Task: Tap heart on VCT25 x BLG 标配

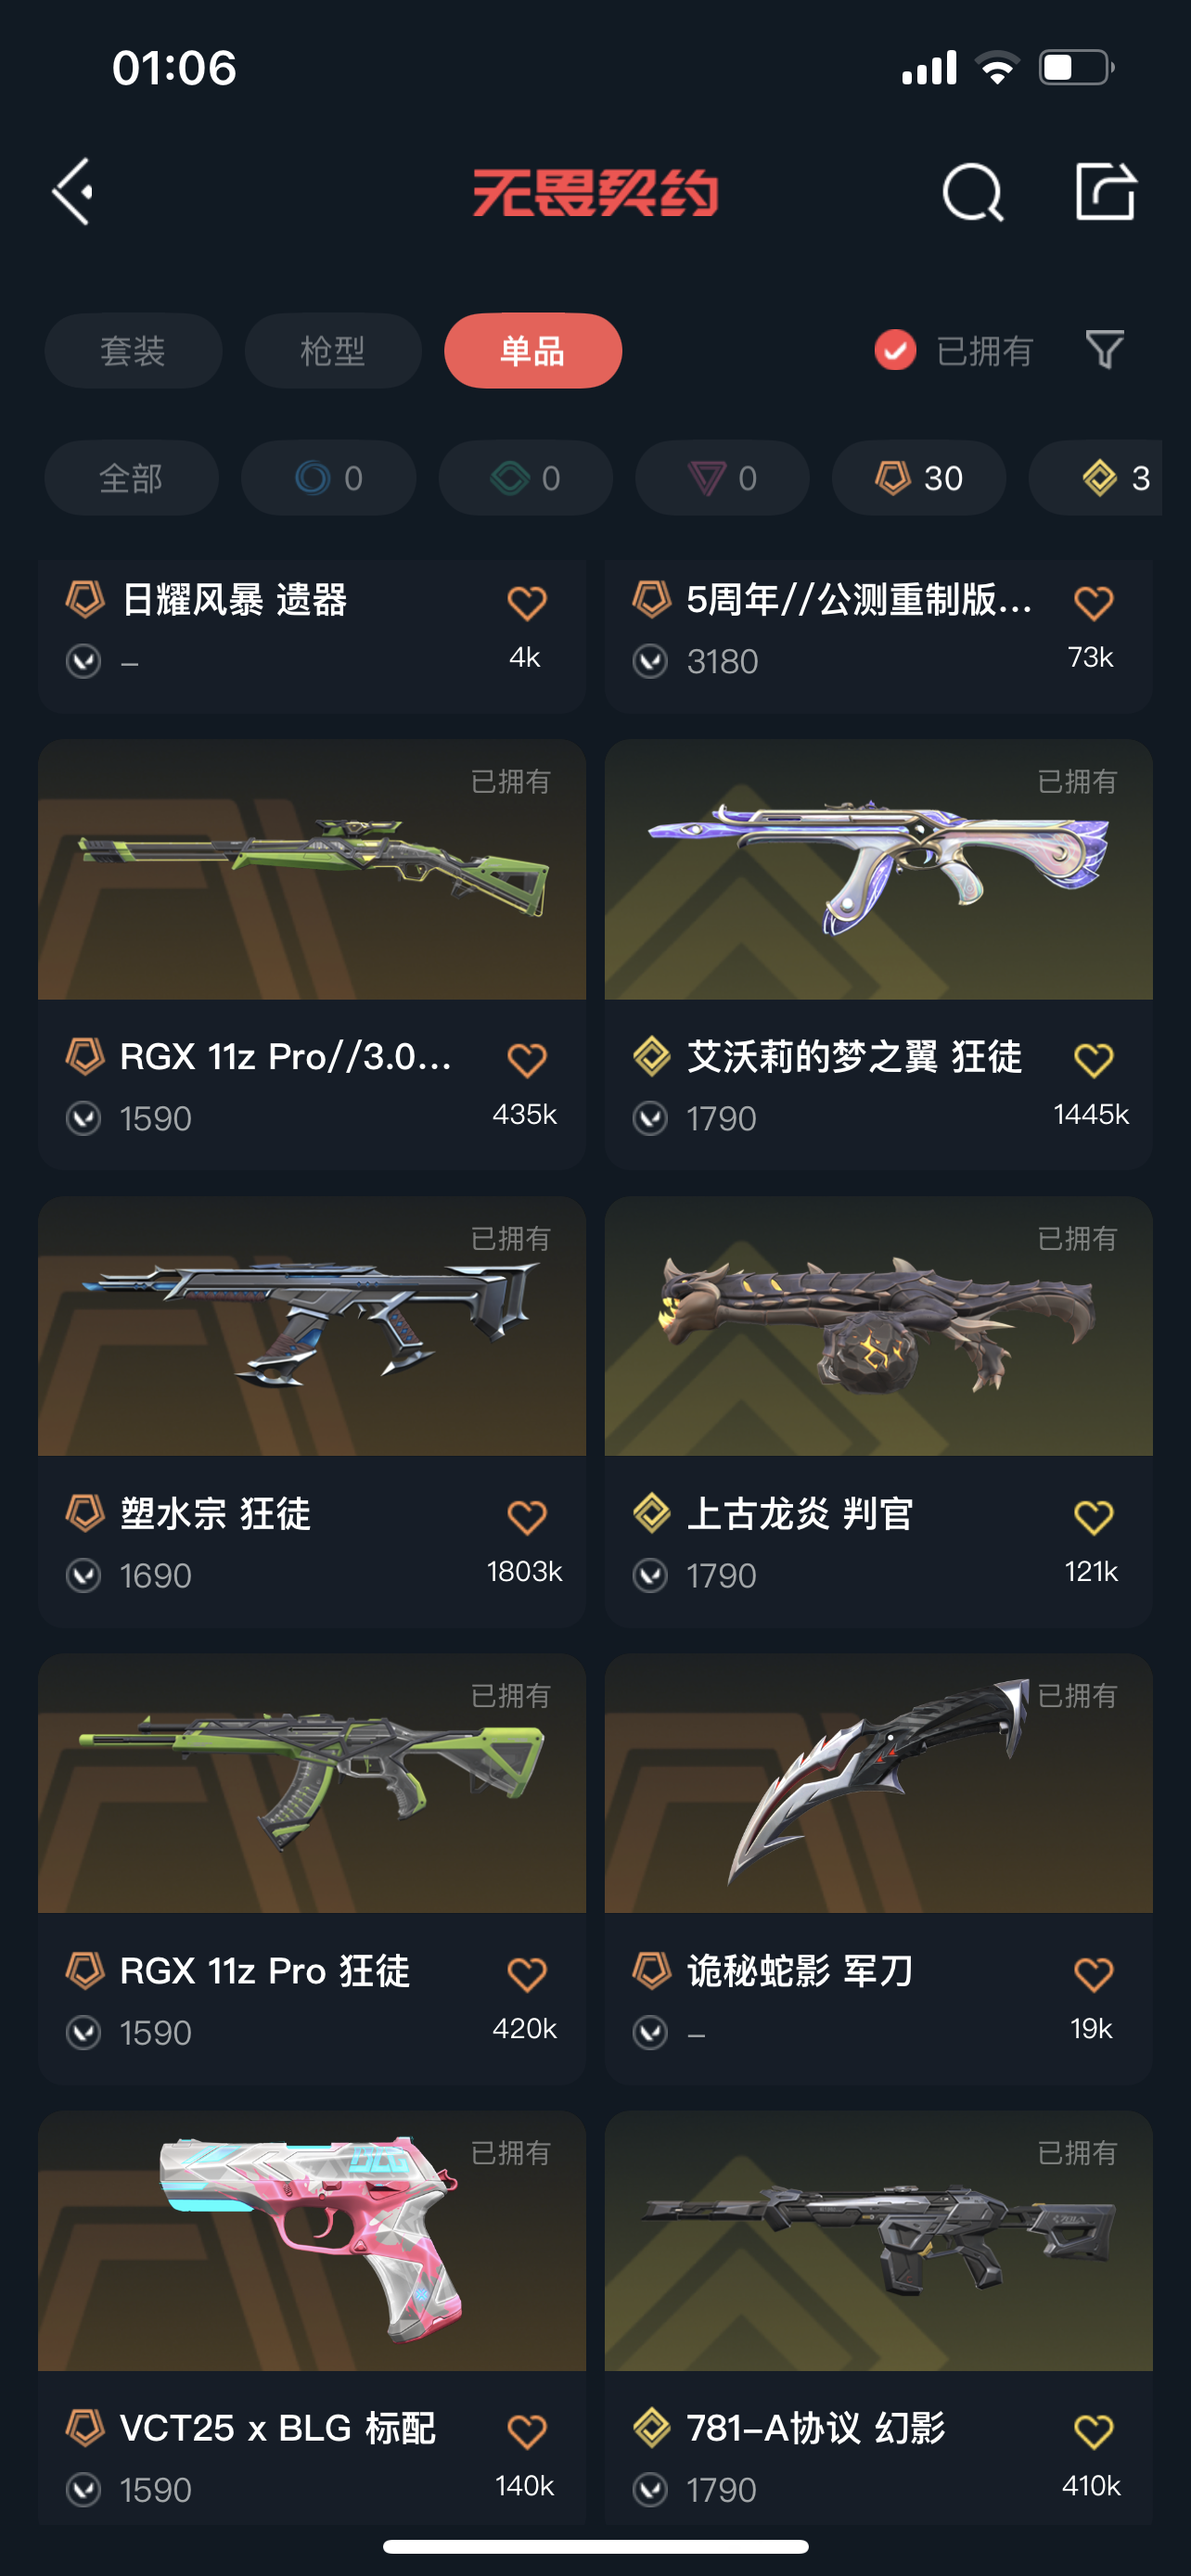Action: coord(526,2430)
